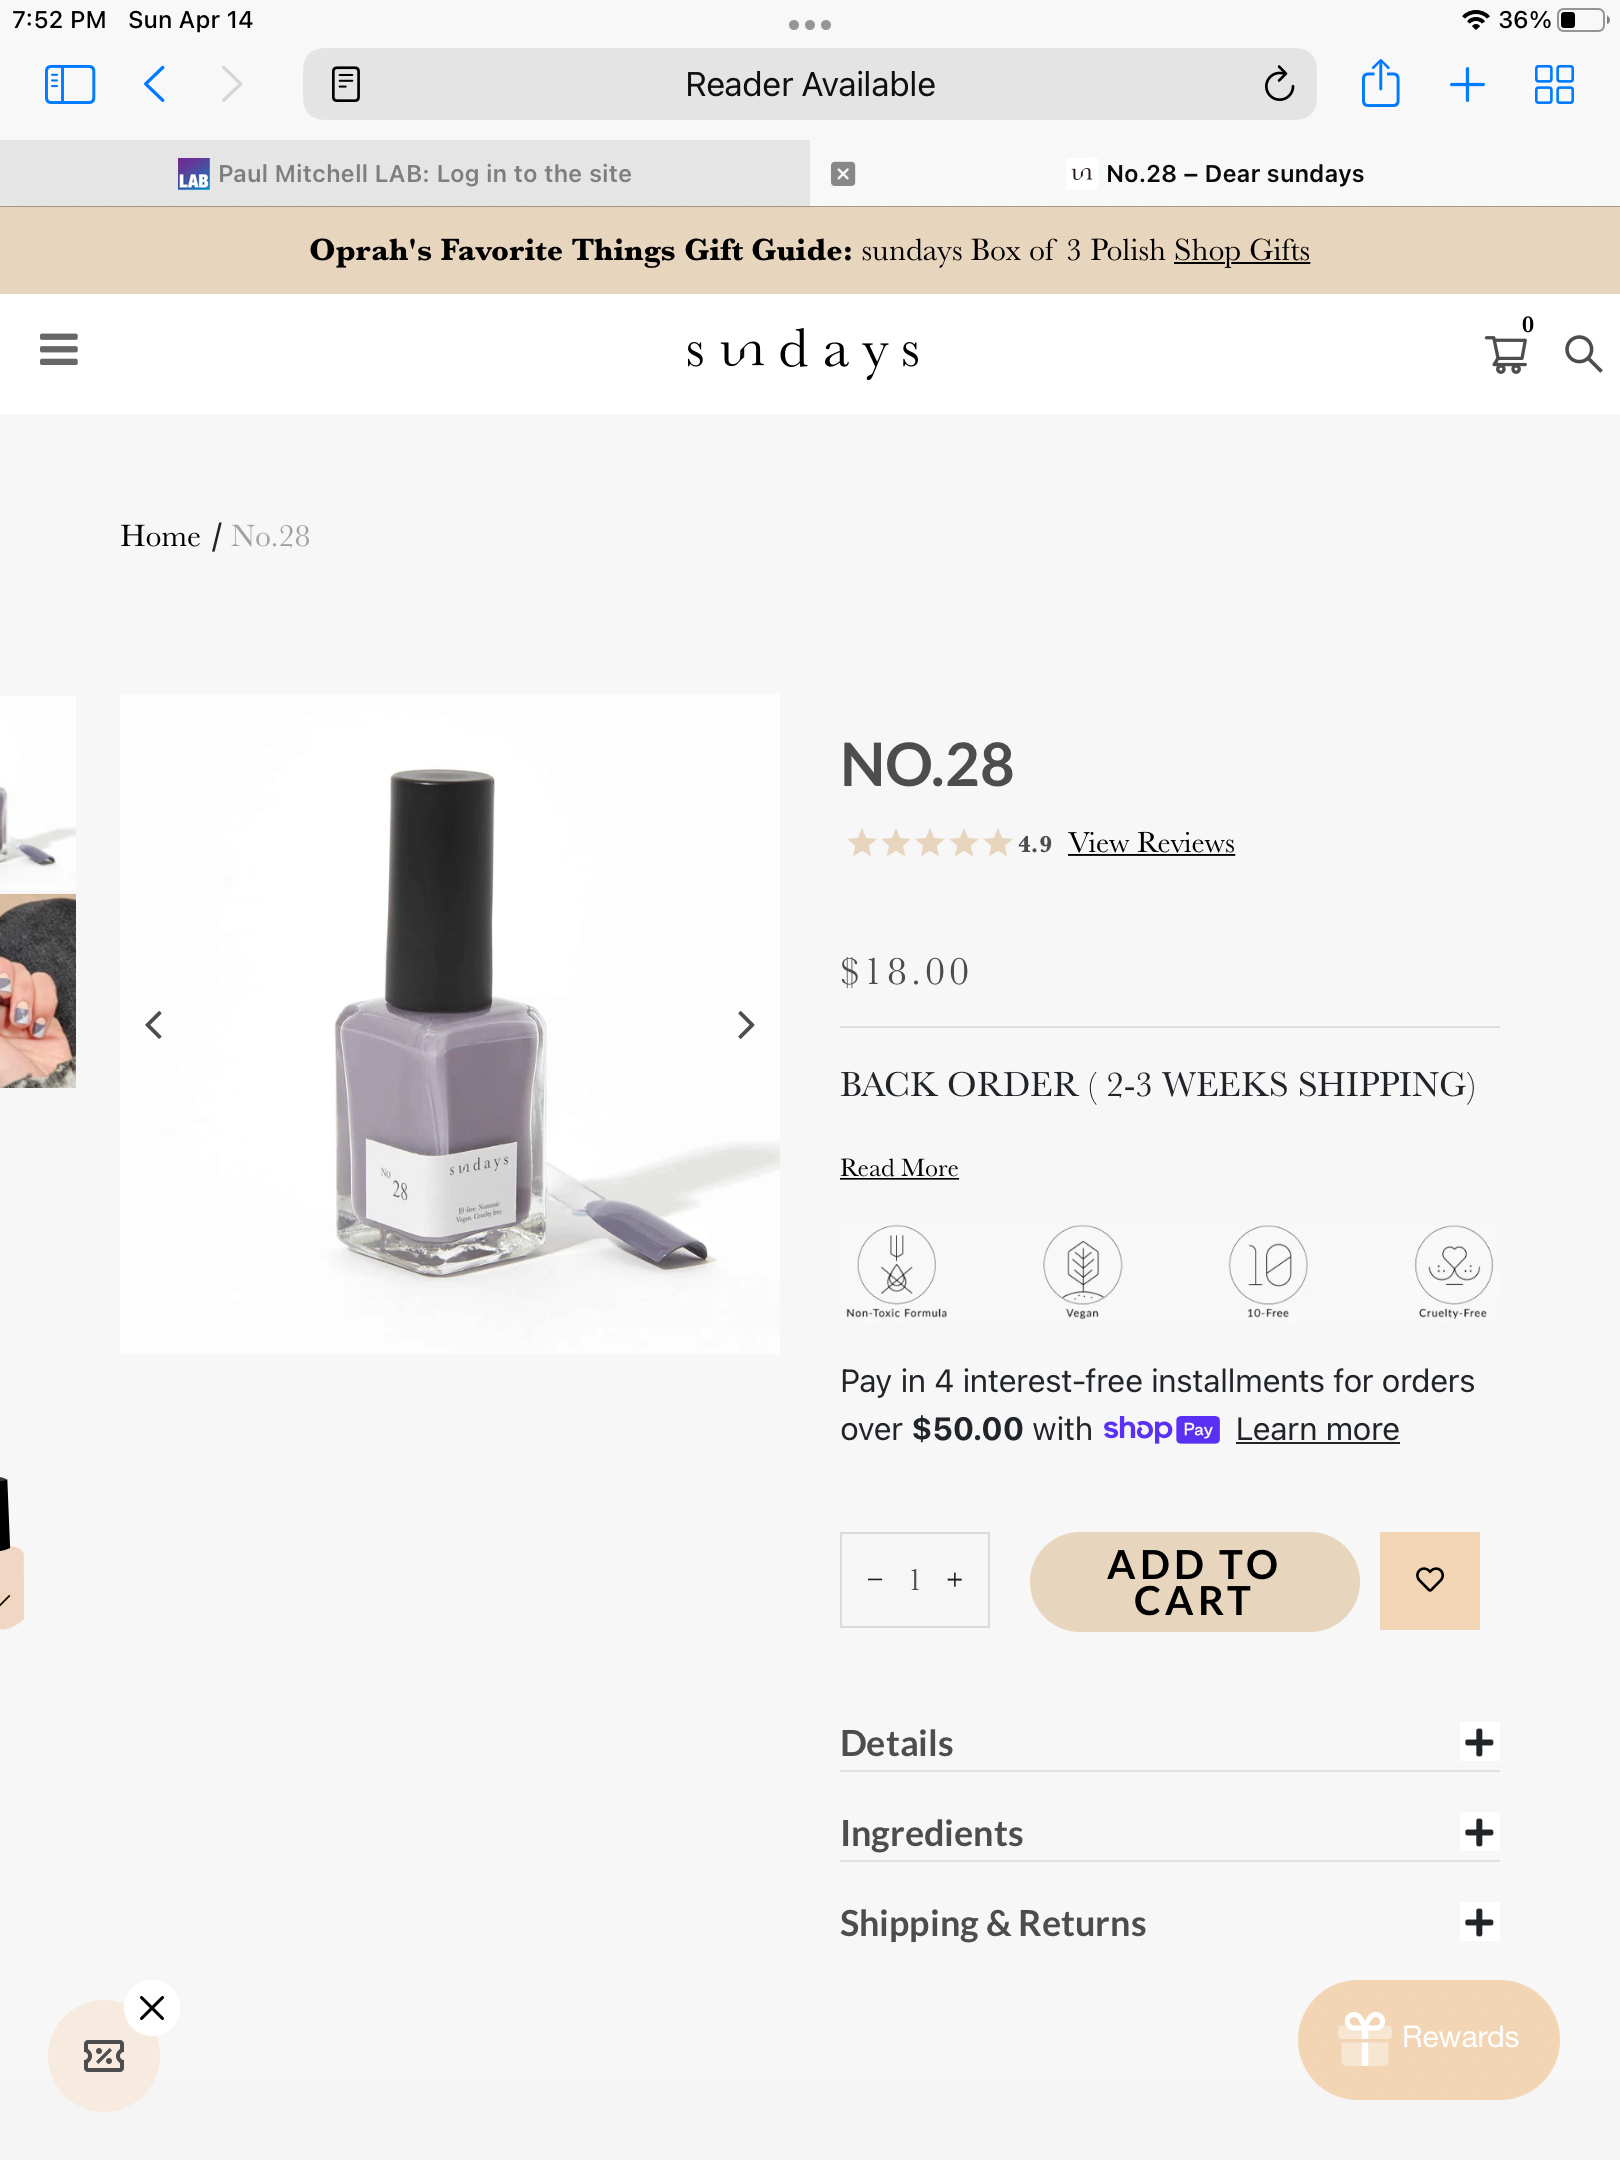Screen dimensions: 1620x2160
Task: Close the No.28 Dear sundays tab
Action: [843, 174]
